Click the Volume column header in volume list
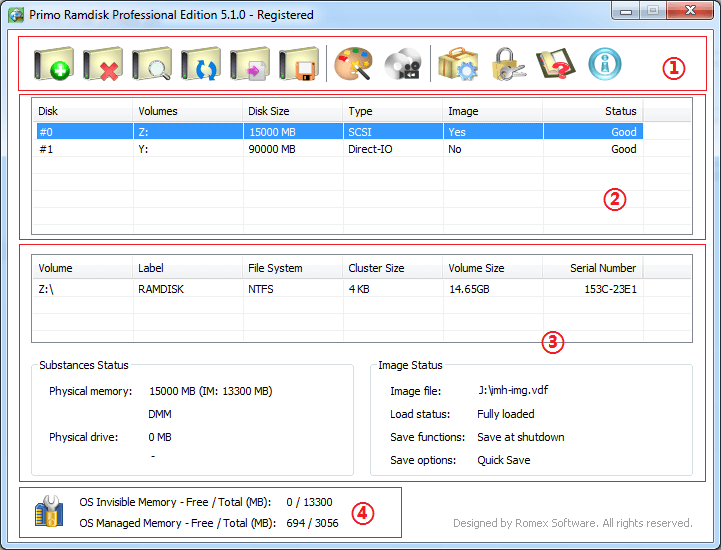 point(83,268)
